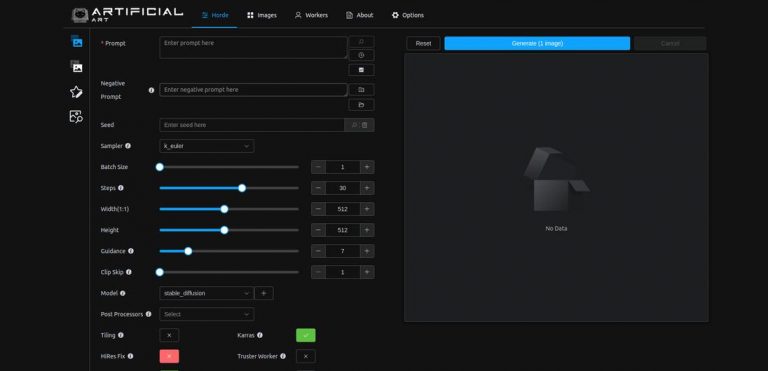
Task: Click on the Guidance slider handle
Action: (x=188, y=251)
